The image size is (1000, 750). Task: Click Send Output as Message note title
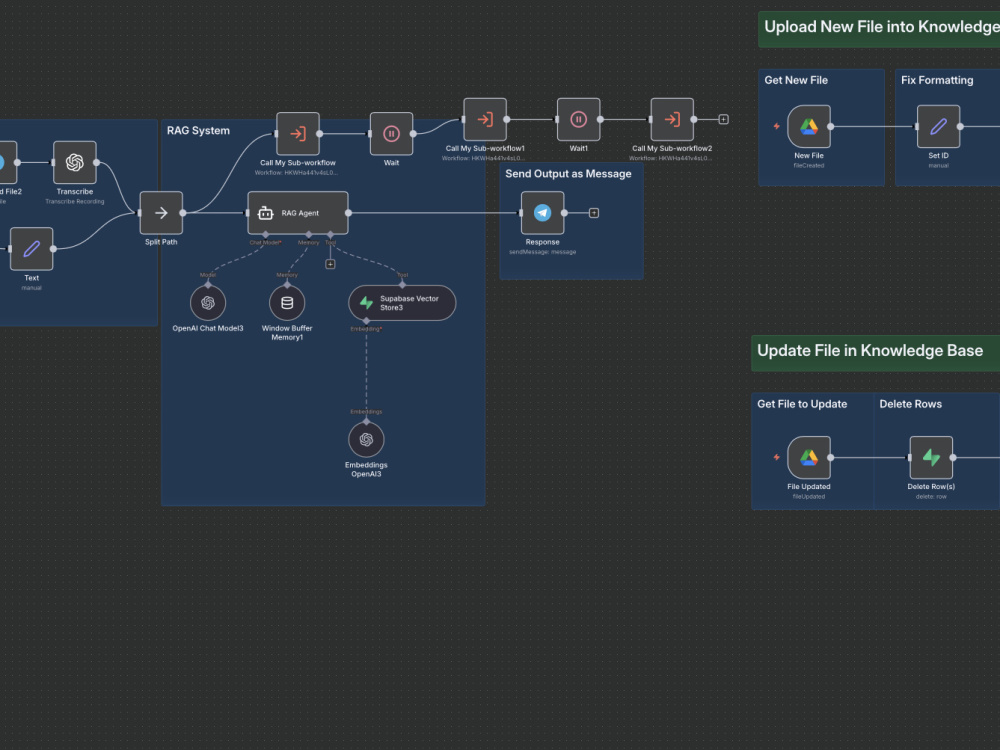pyautogui.click(x=568, y=173)
